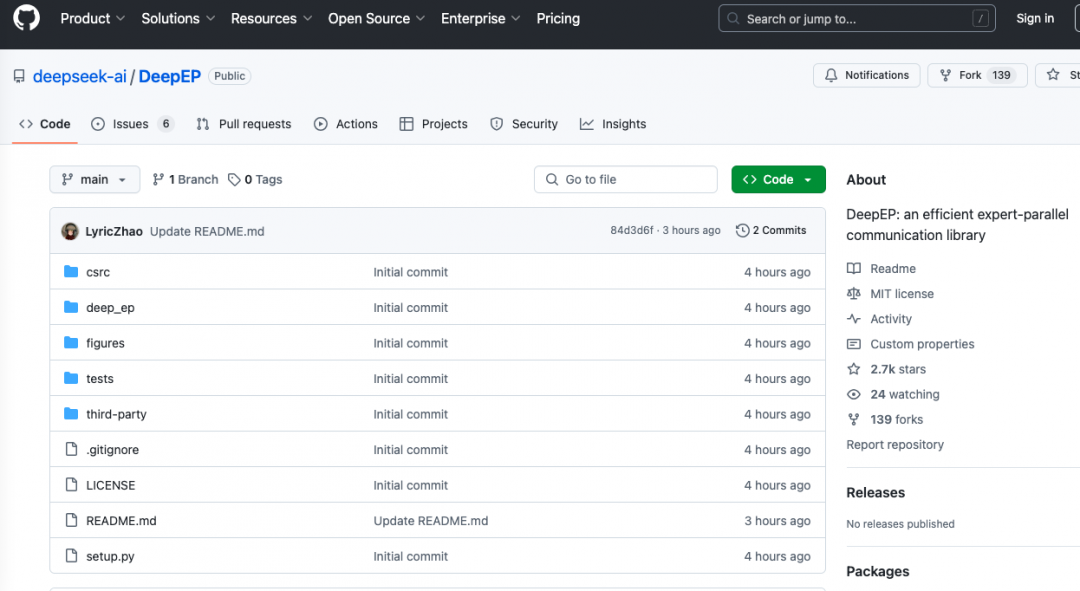Click the fork icon in Fork button
Image resolution: width=1080 pixels, height=591 pixels.
(946, 75)
